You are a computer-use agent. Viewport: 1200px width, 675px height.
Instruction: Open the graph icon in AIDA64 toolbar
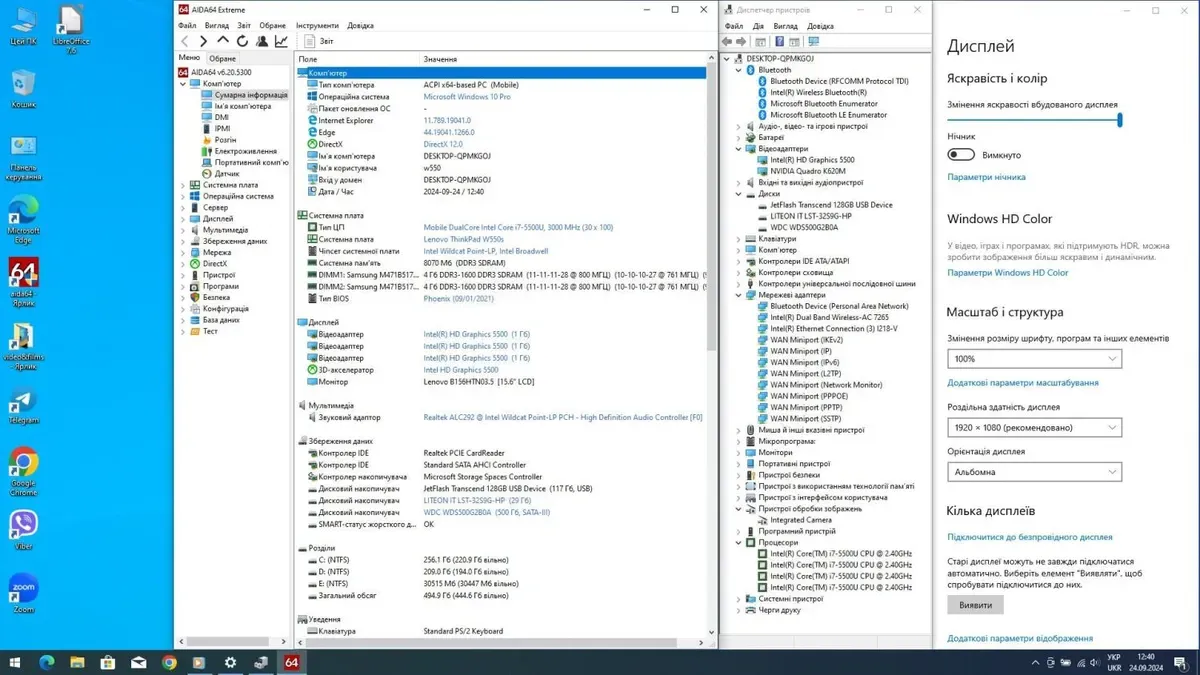[x=281, y=41]
